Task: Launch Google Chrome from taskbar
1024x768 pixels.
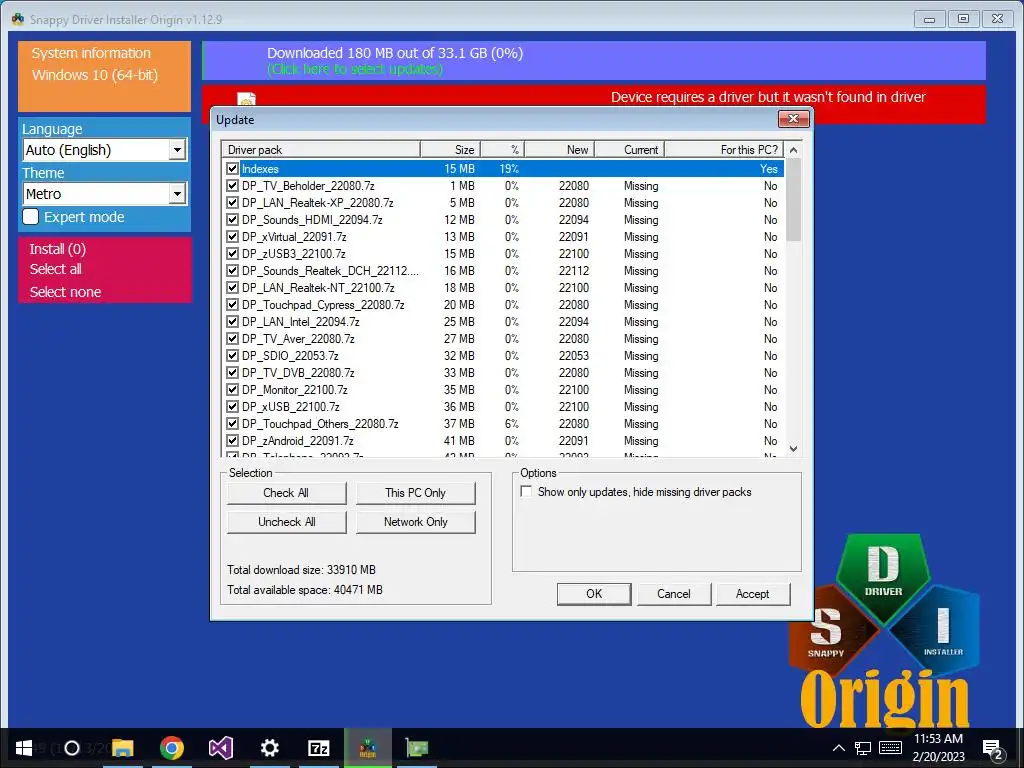Action: pyautogui.click(x=172, y=748)
